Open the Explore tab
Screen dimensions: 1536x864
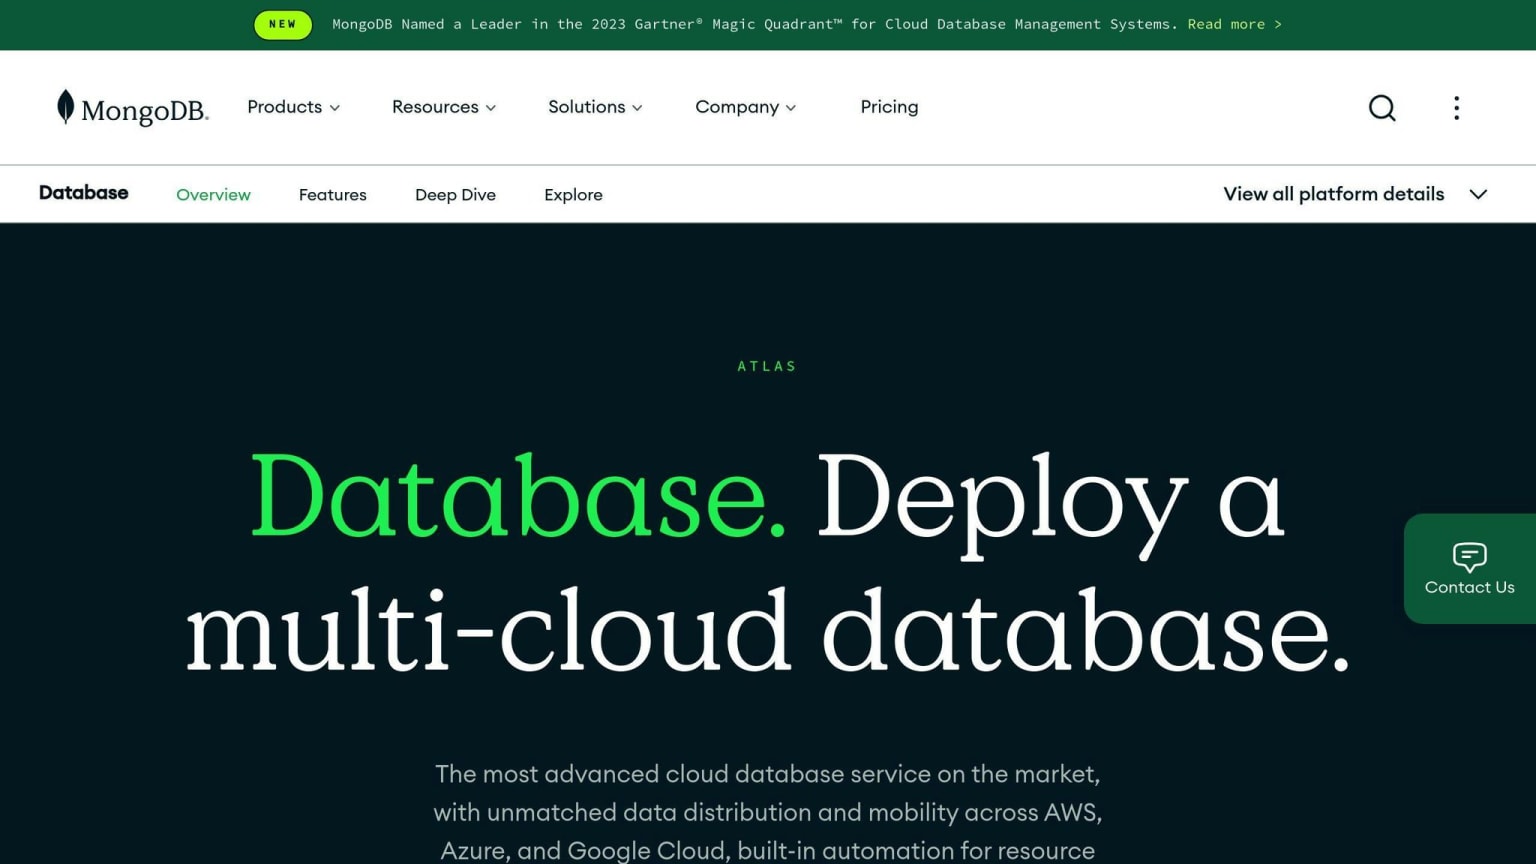(x=573, y=195)
